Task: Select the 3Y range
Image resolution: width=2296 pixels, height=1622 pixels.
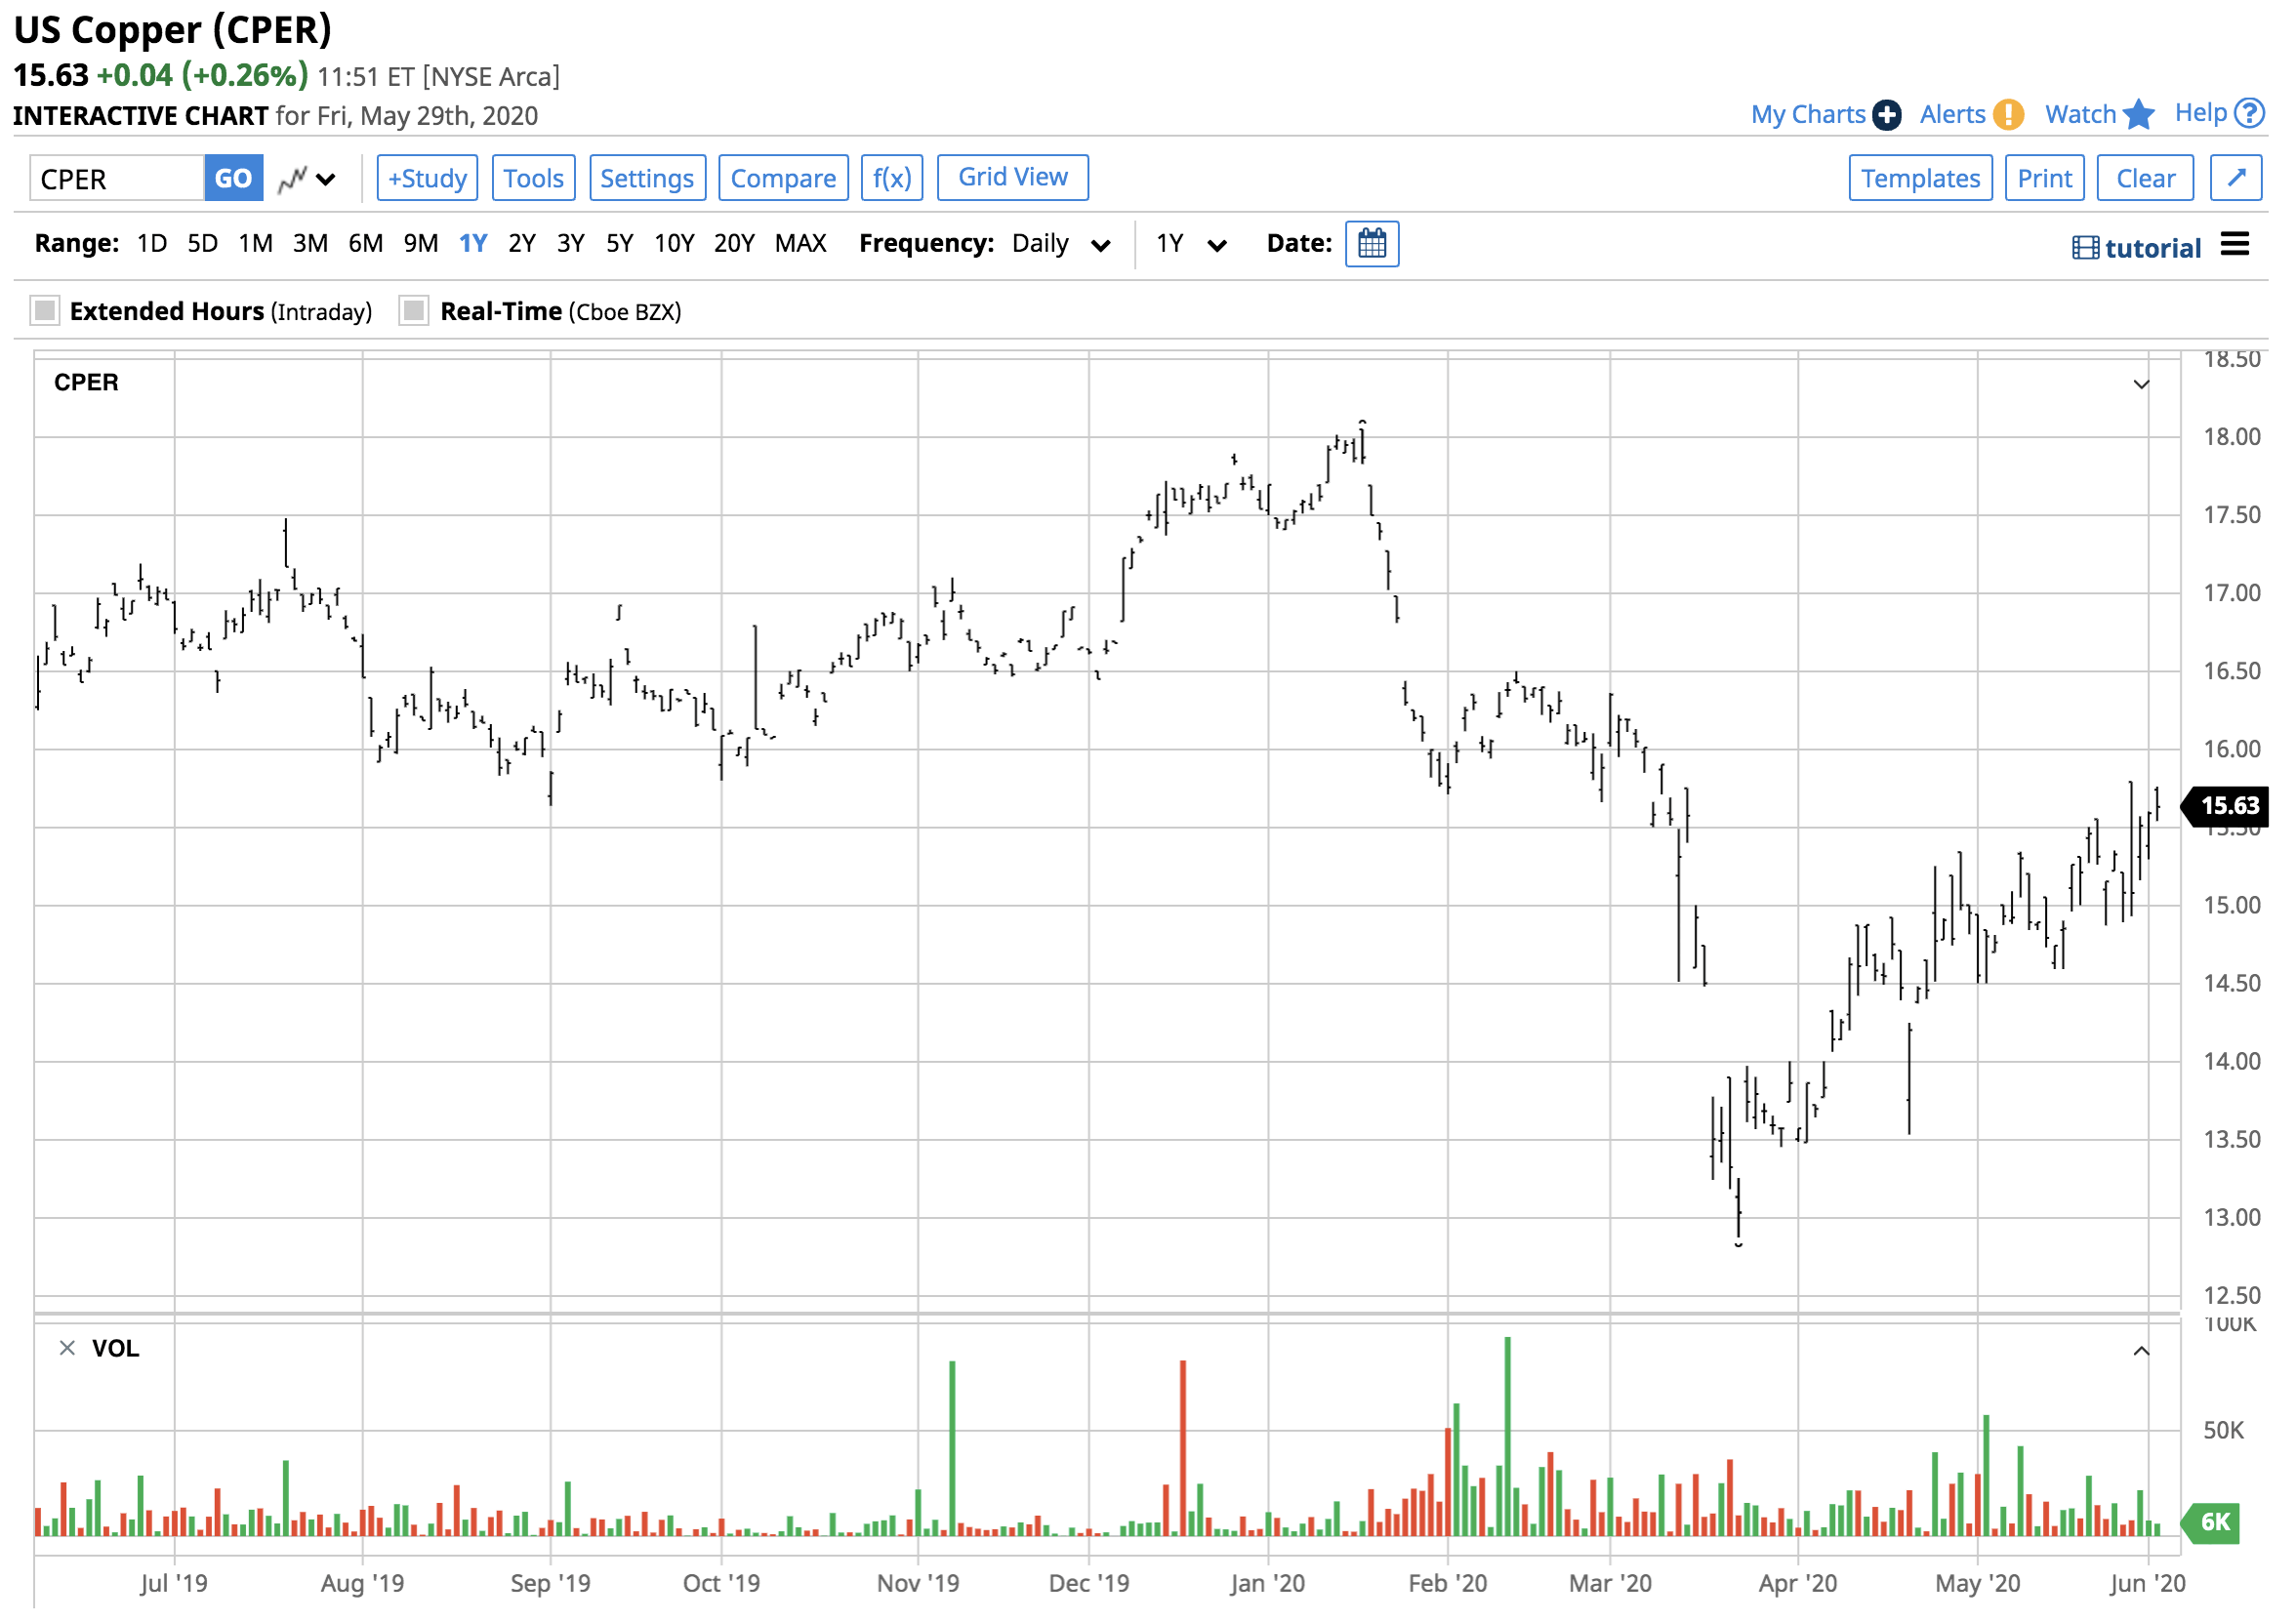Action: pos(572,244)
